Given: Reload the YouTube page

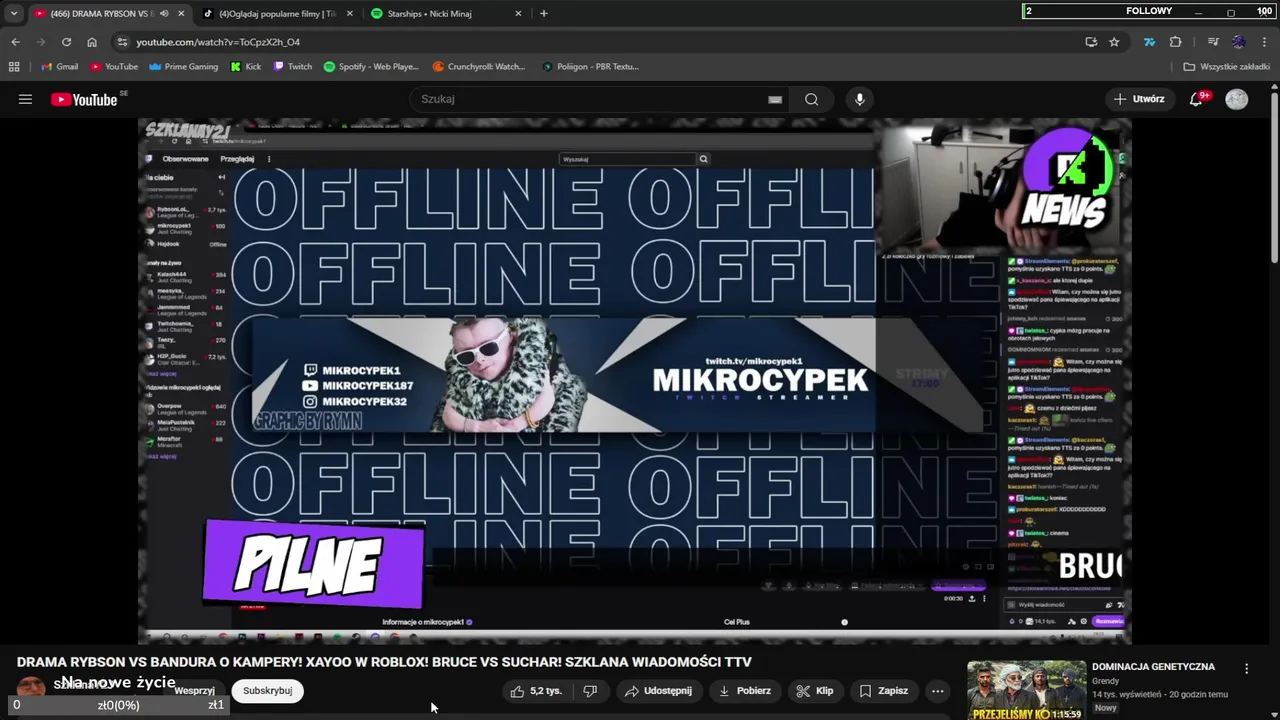Looking at the screenshot, I should point(66,42).
